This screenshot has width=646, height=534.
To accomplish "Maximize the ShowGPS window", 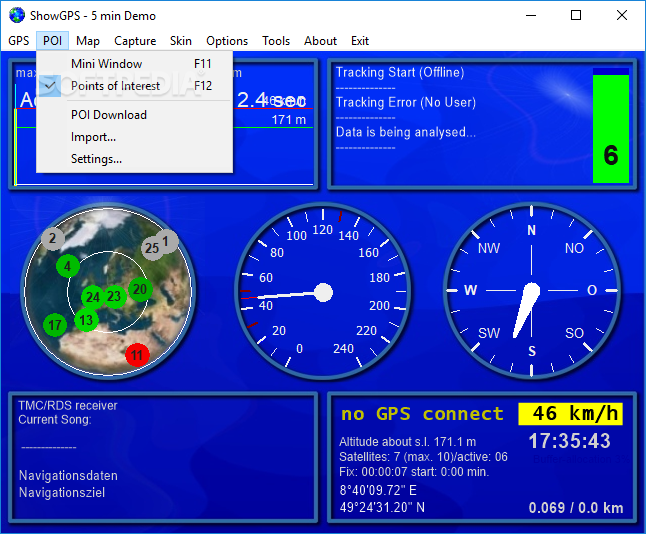I will pos(576,16).
